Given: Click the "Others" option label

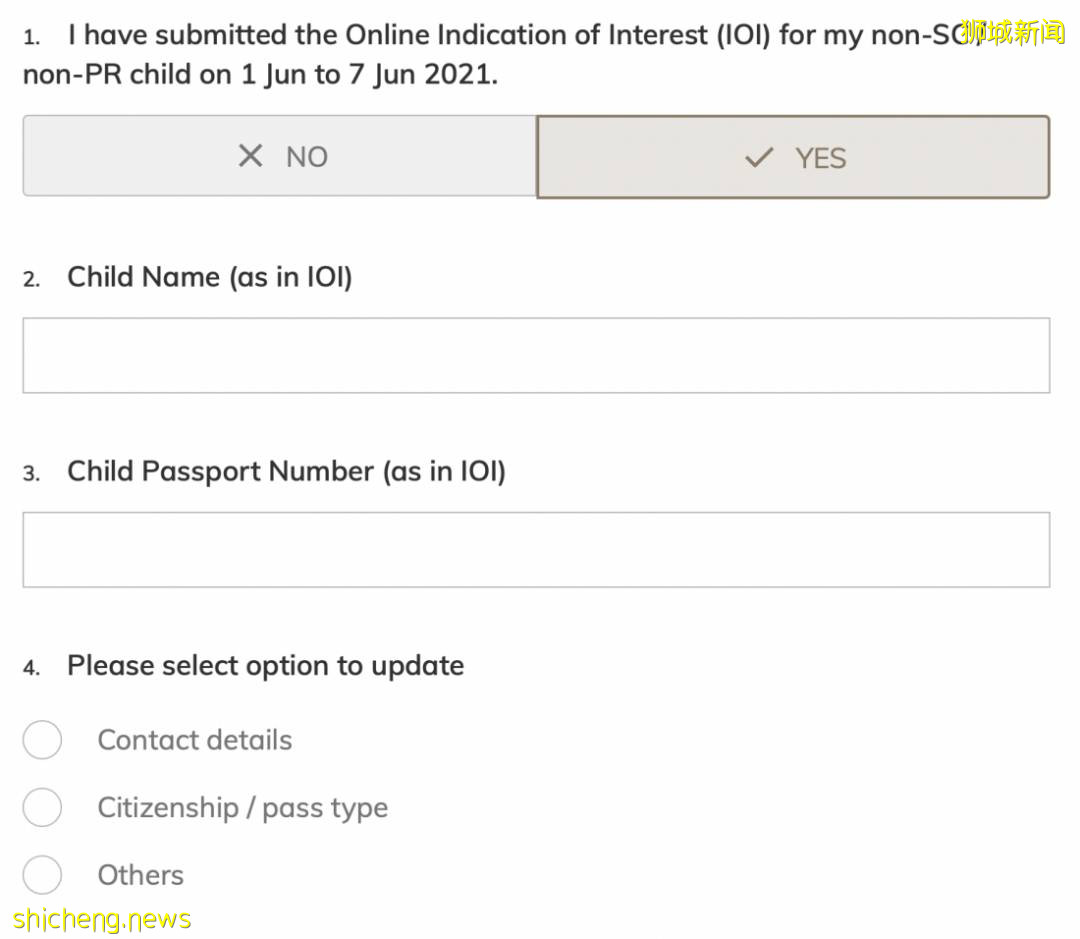Looking at the screenshot, I should tap(141, 875).
